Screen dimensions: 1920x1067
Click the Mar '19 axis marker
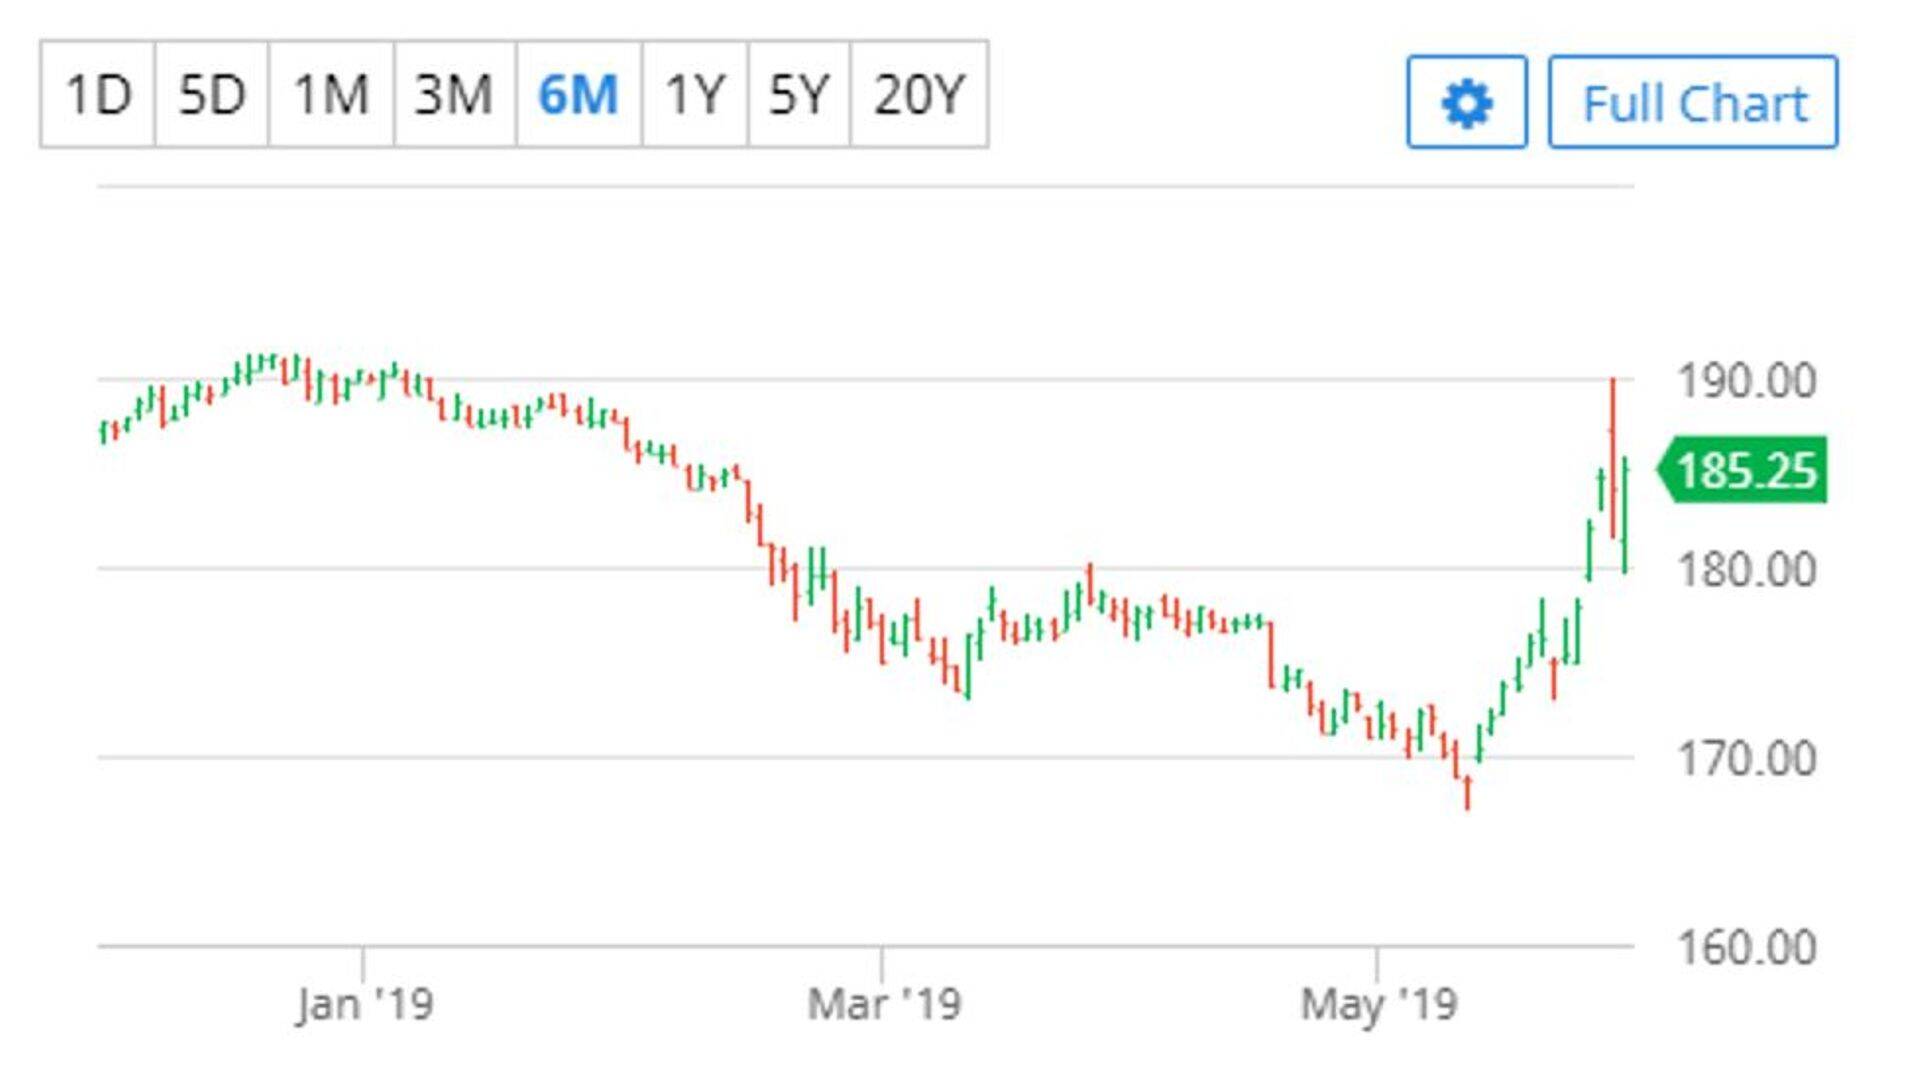(883, 1003)
